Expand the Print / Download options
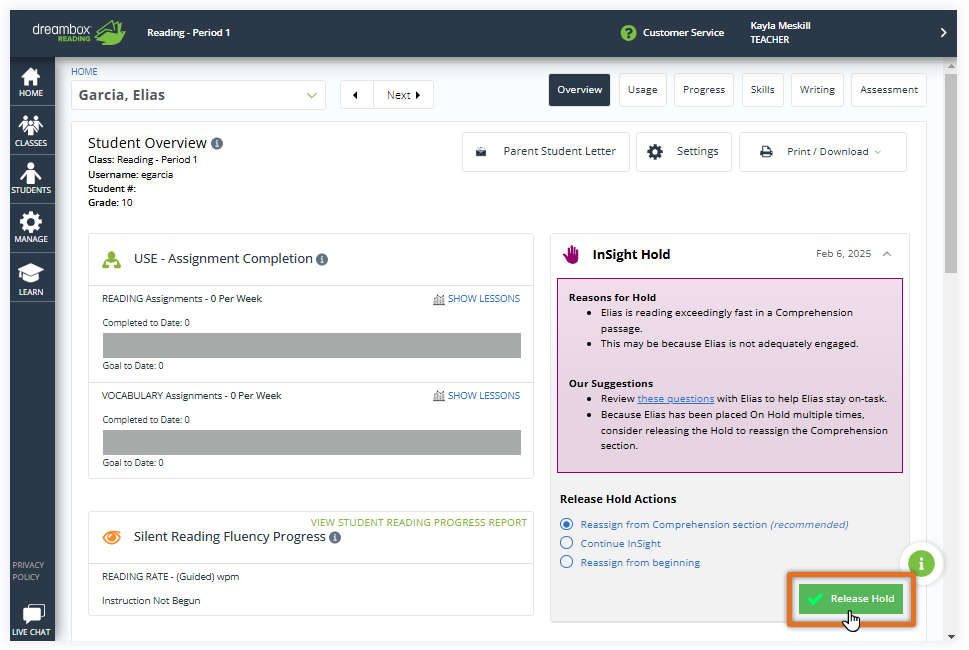The width and height of the screenshot is (969, 650). click(822, 151)
